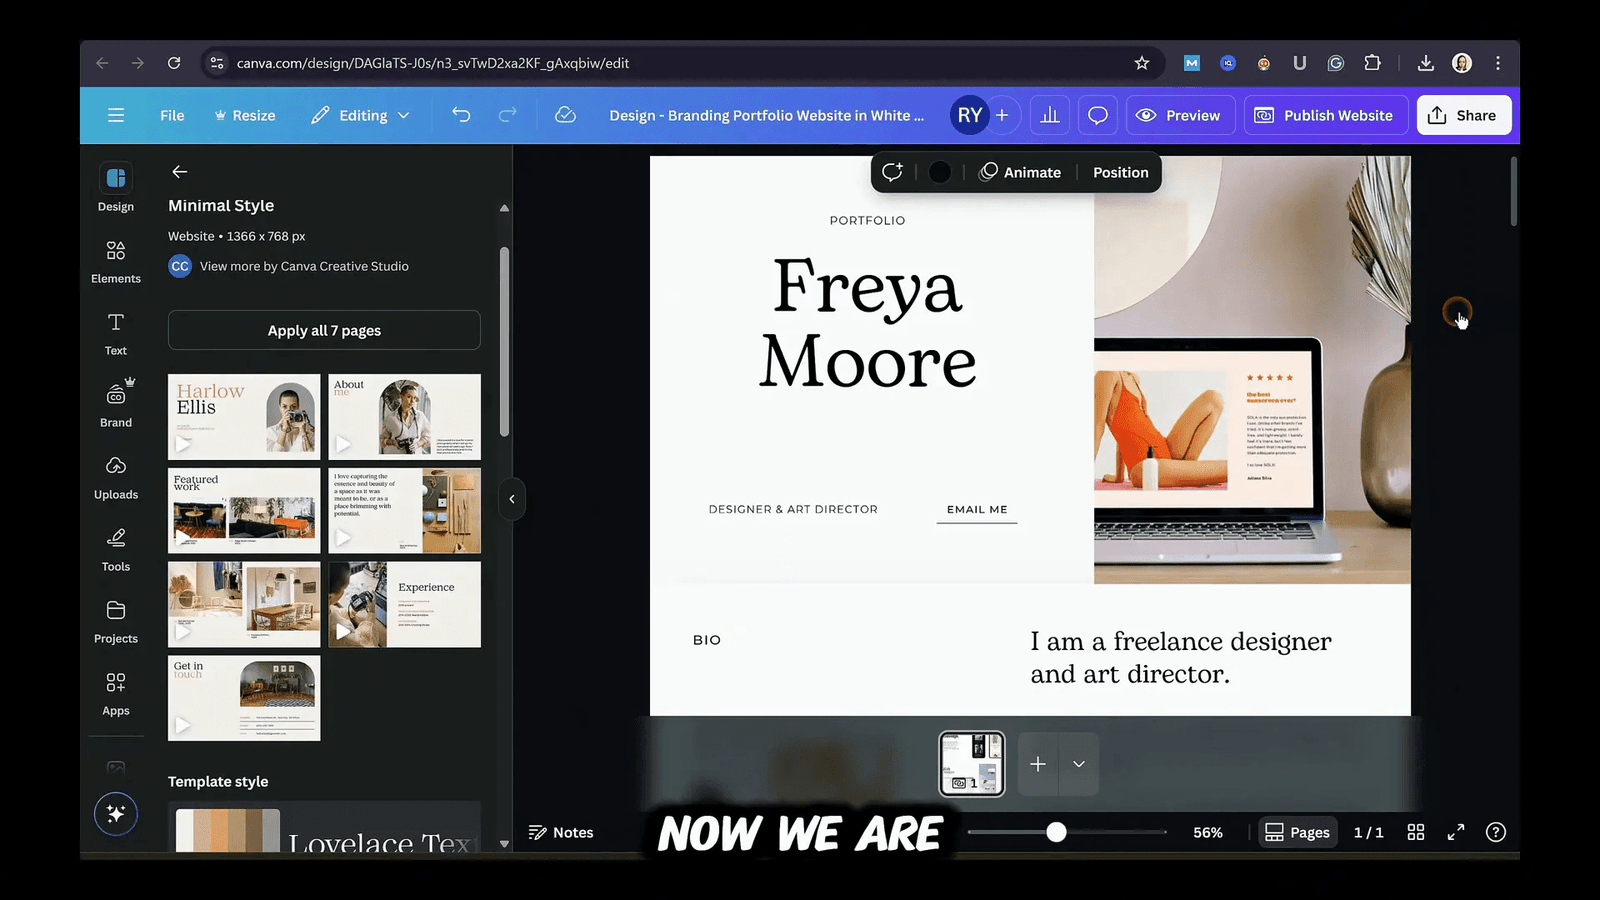
Task: Open the zoom percentage 56% menu
Action: 1208,832
